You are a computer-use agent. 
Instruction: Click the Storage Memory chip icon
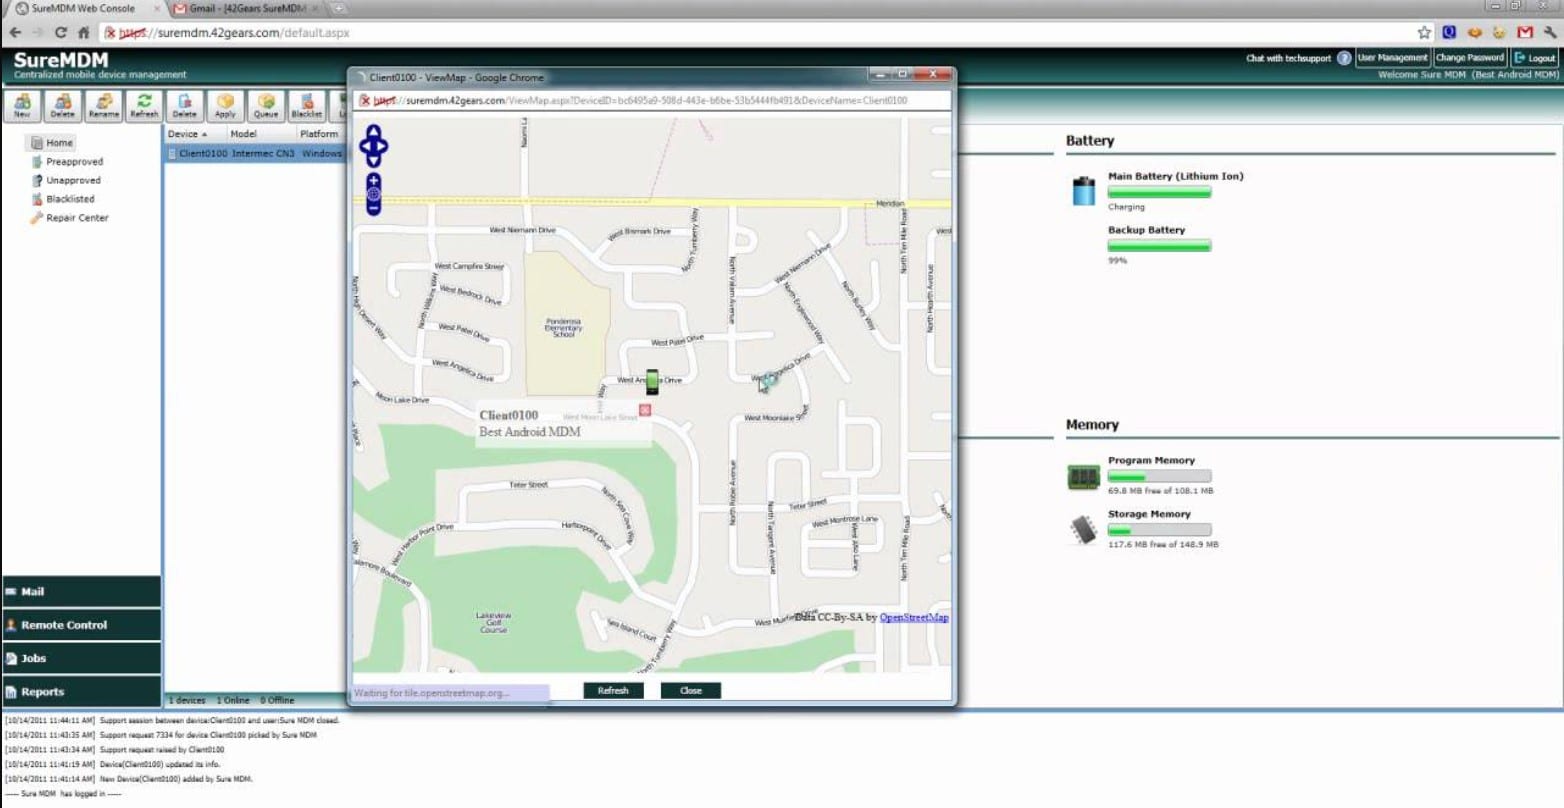click(1084, 529)
